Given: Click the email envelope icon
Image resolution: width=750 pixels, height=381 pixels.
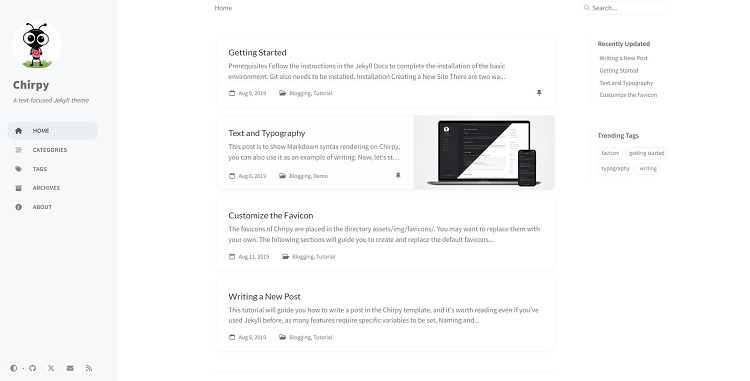Looking at the screenshot, I should (x=70, y=368).
